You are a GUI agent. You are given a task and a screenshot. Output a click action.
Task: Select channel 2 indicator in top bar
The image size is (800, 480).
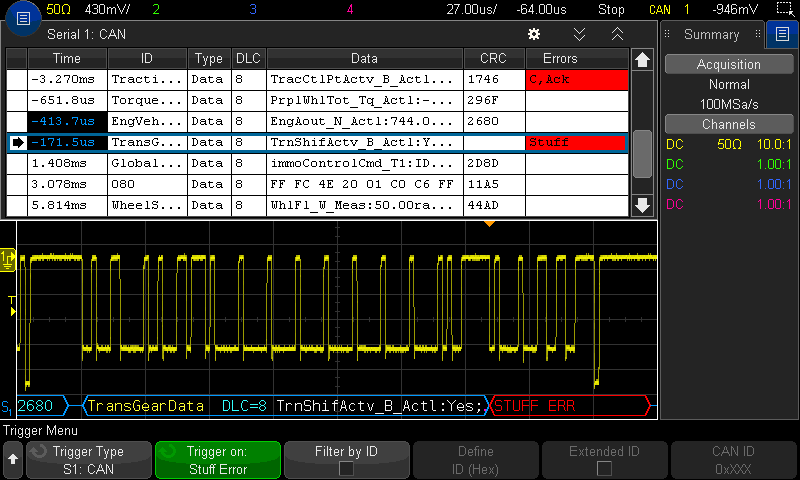point(156,9)
